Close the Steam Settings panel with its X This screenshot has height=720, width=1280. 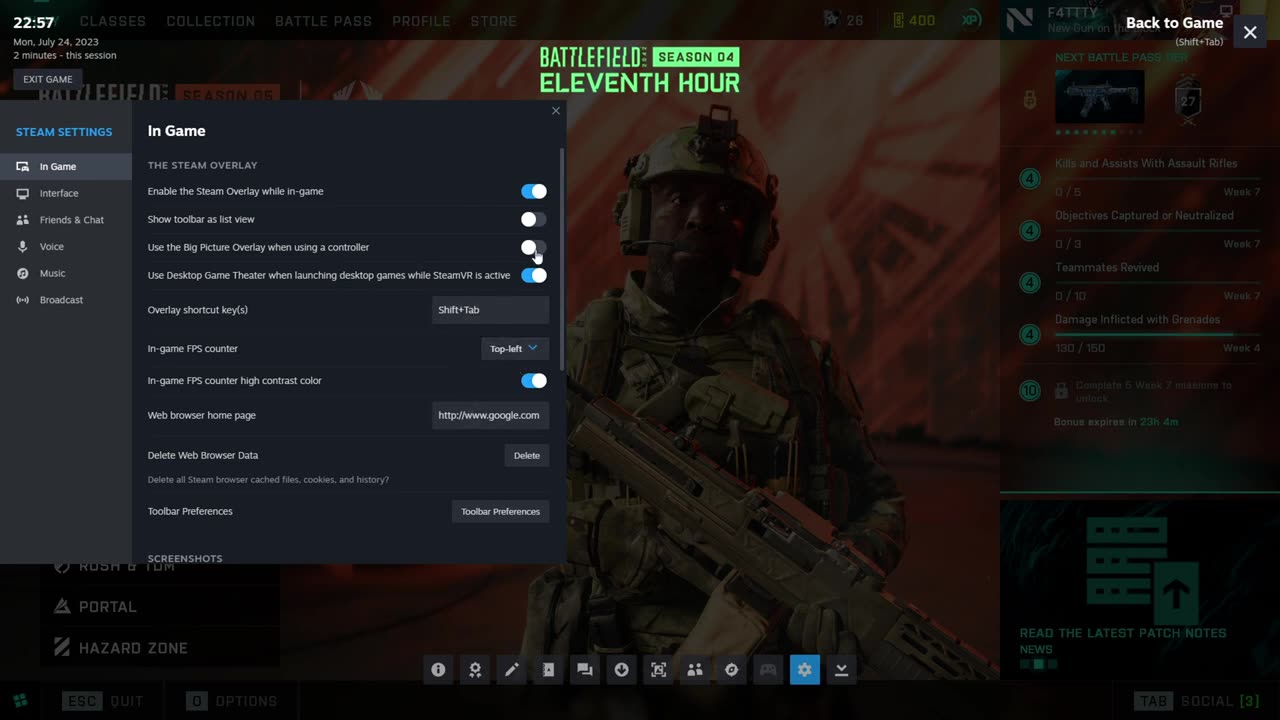point(556,111)
